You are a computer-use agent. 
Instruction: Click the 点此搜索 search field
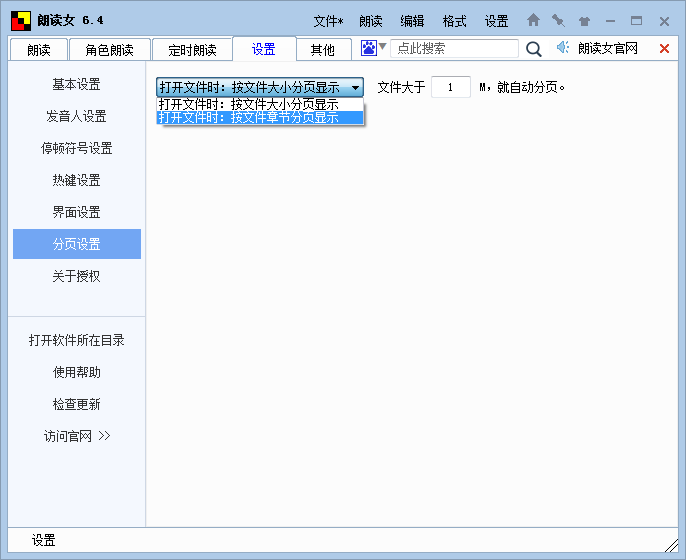click(x=454, y=48)
